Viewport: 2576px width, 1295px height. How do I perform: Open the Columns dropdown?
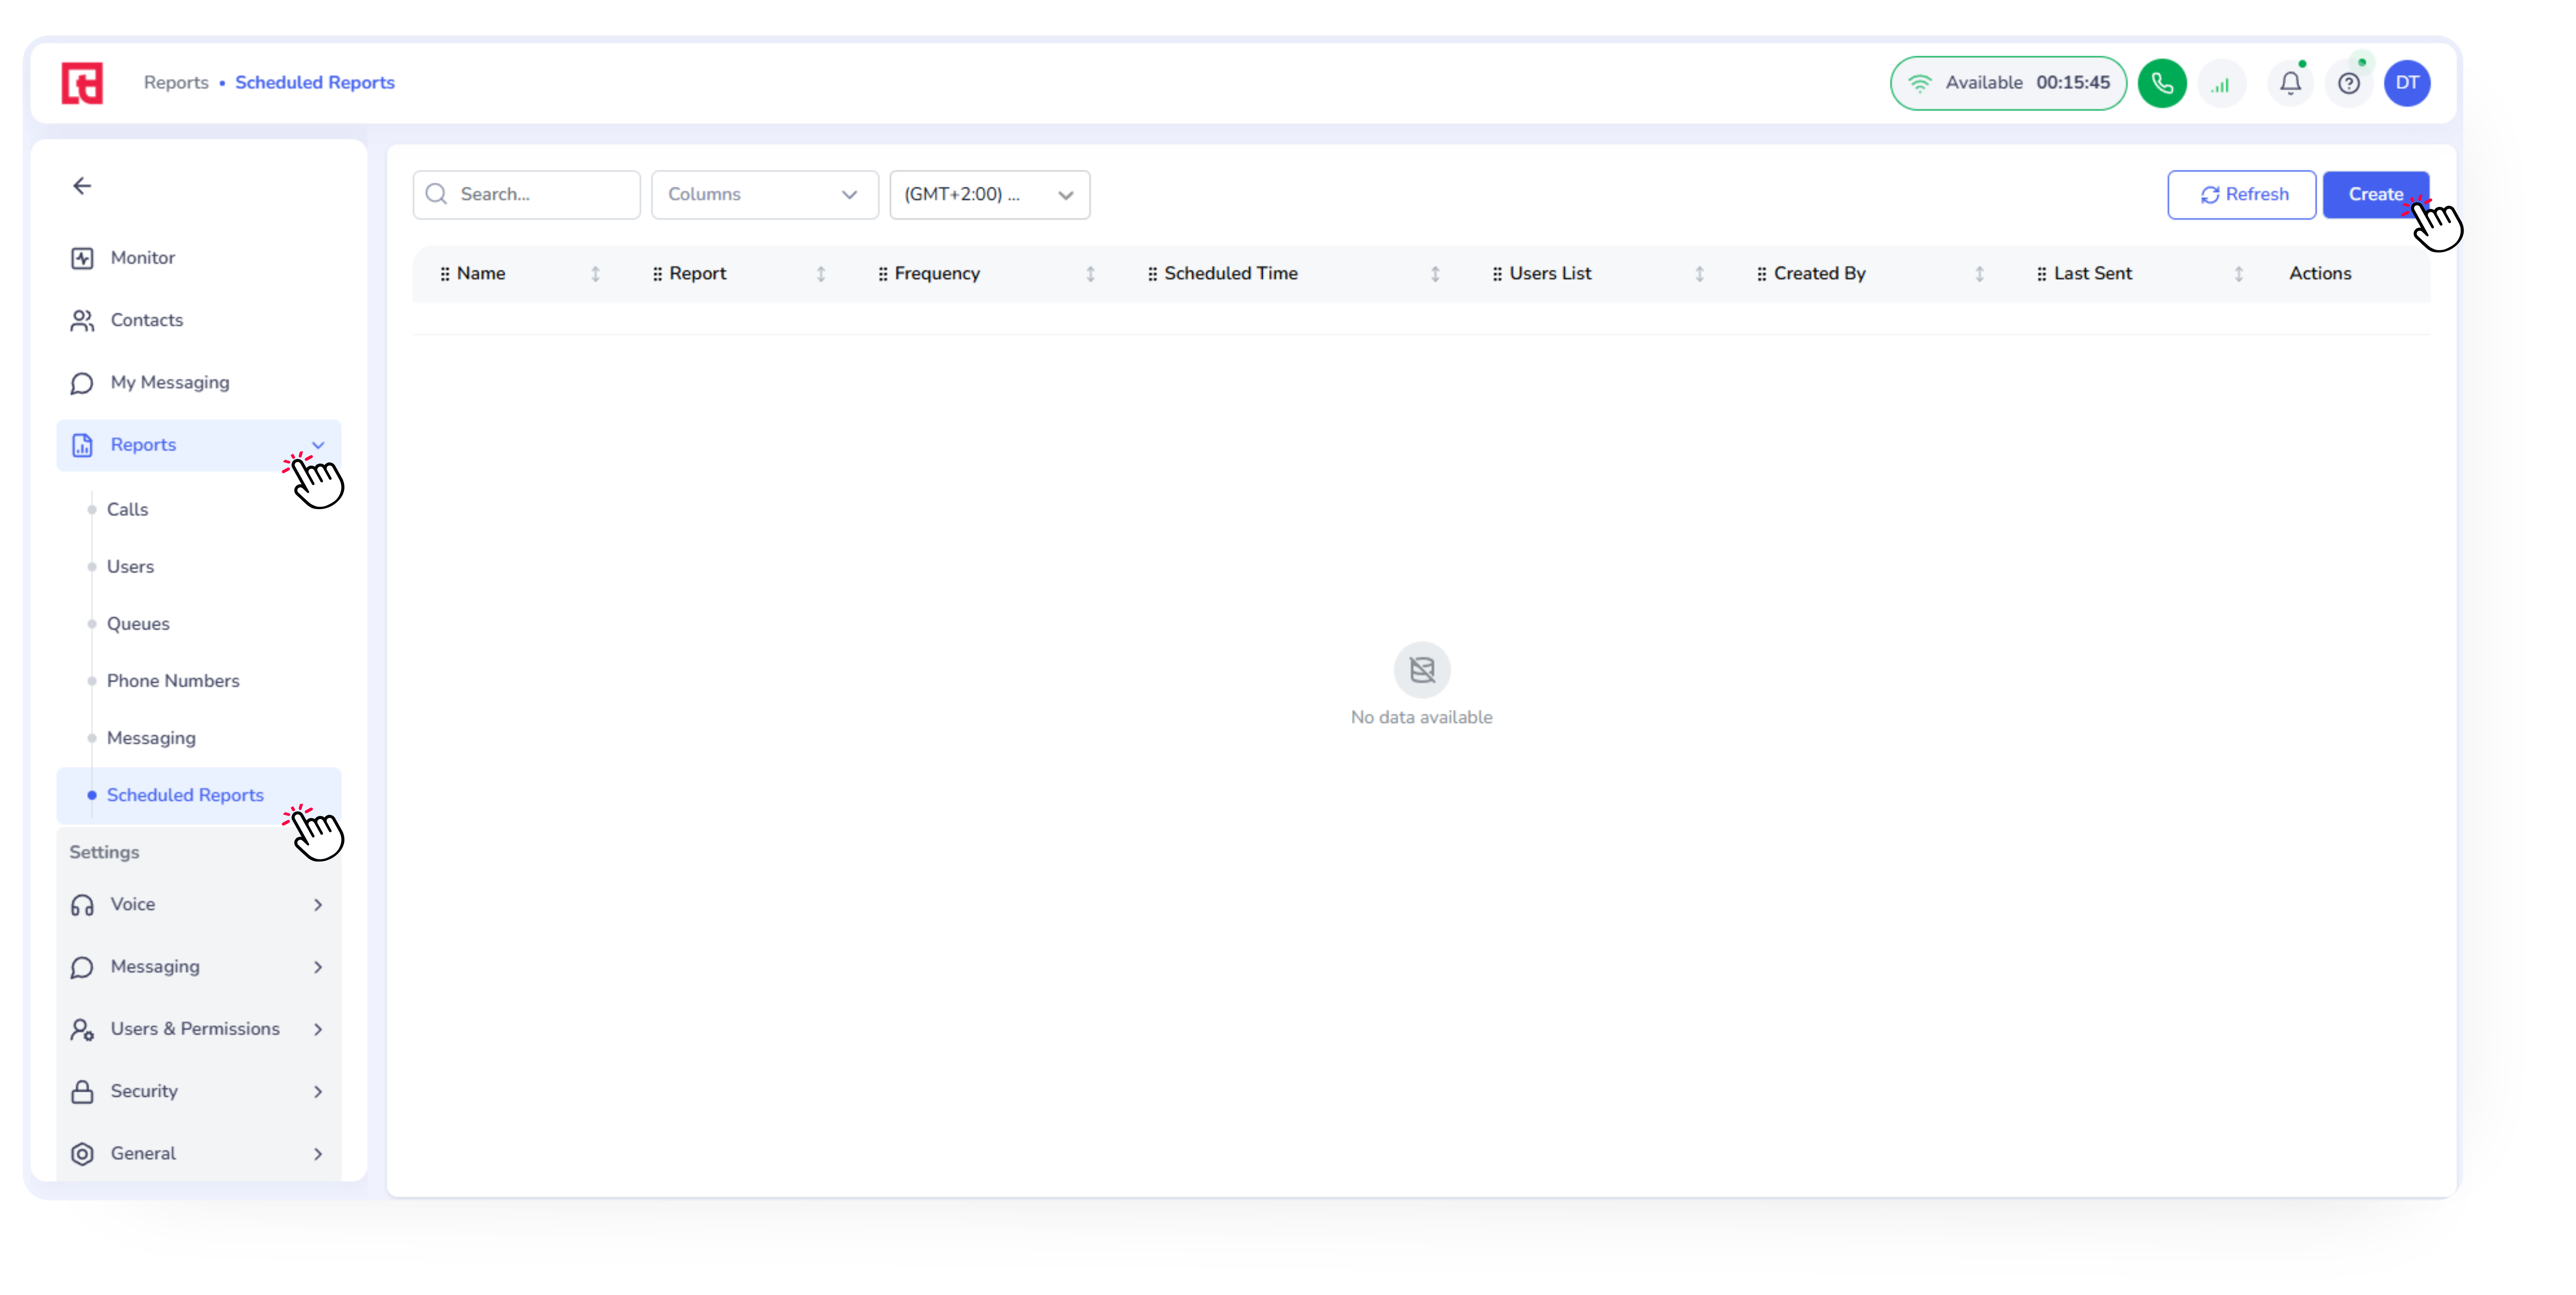764,195
